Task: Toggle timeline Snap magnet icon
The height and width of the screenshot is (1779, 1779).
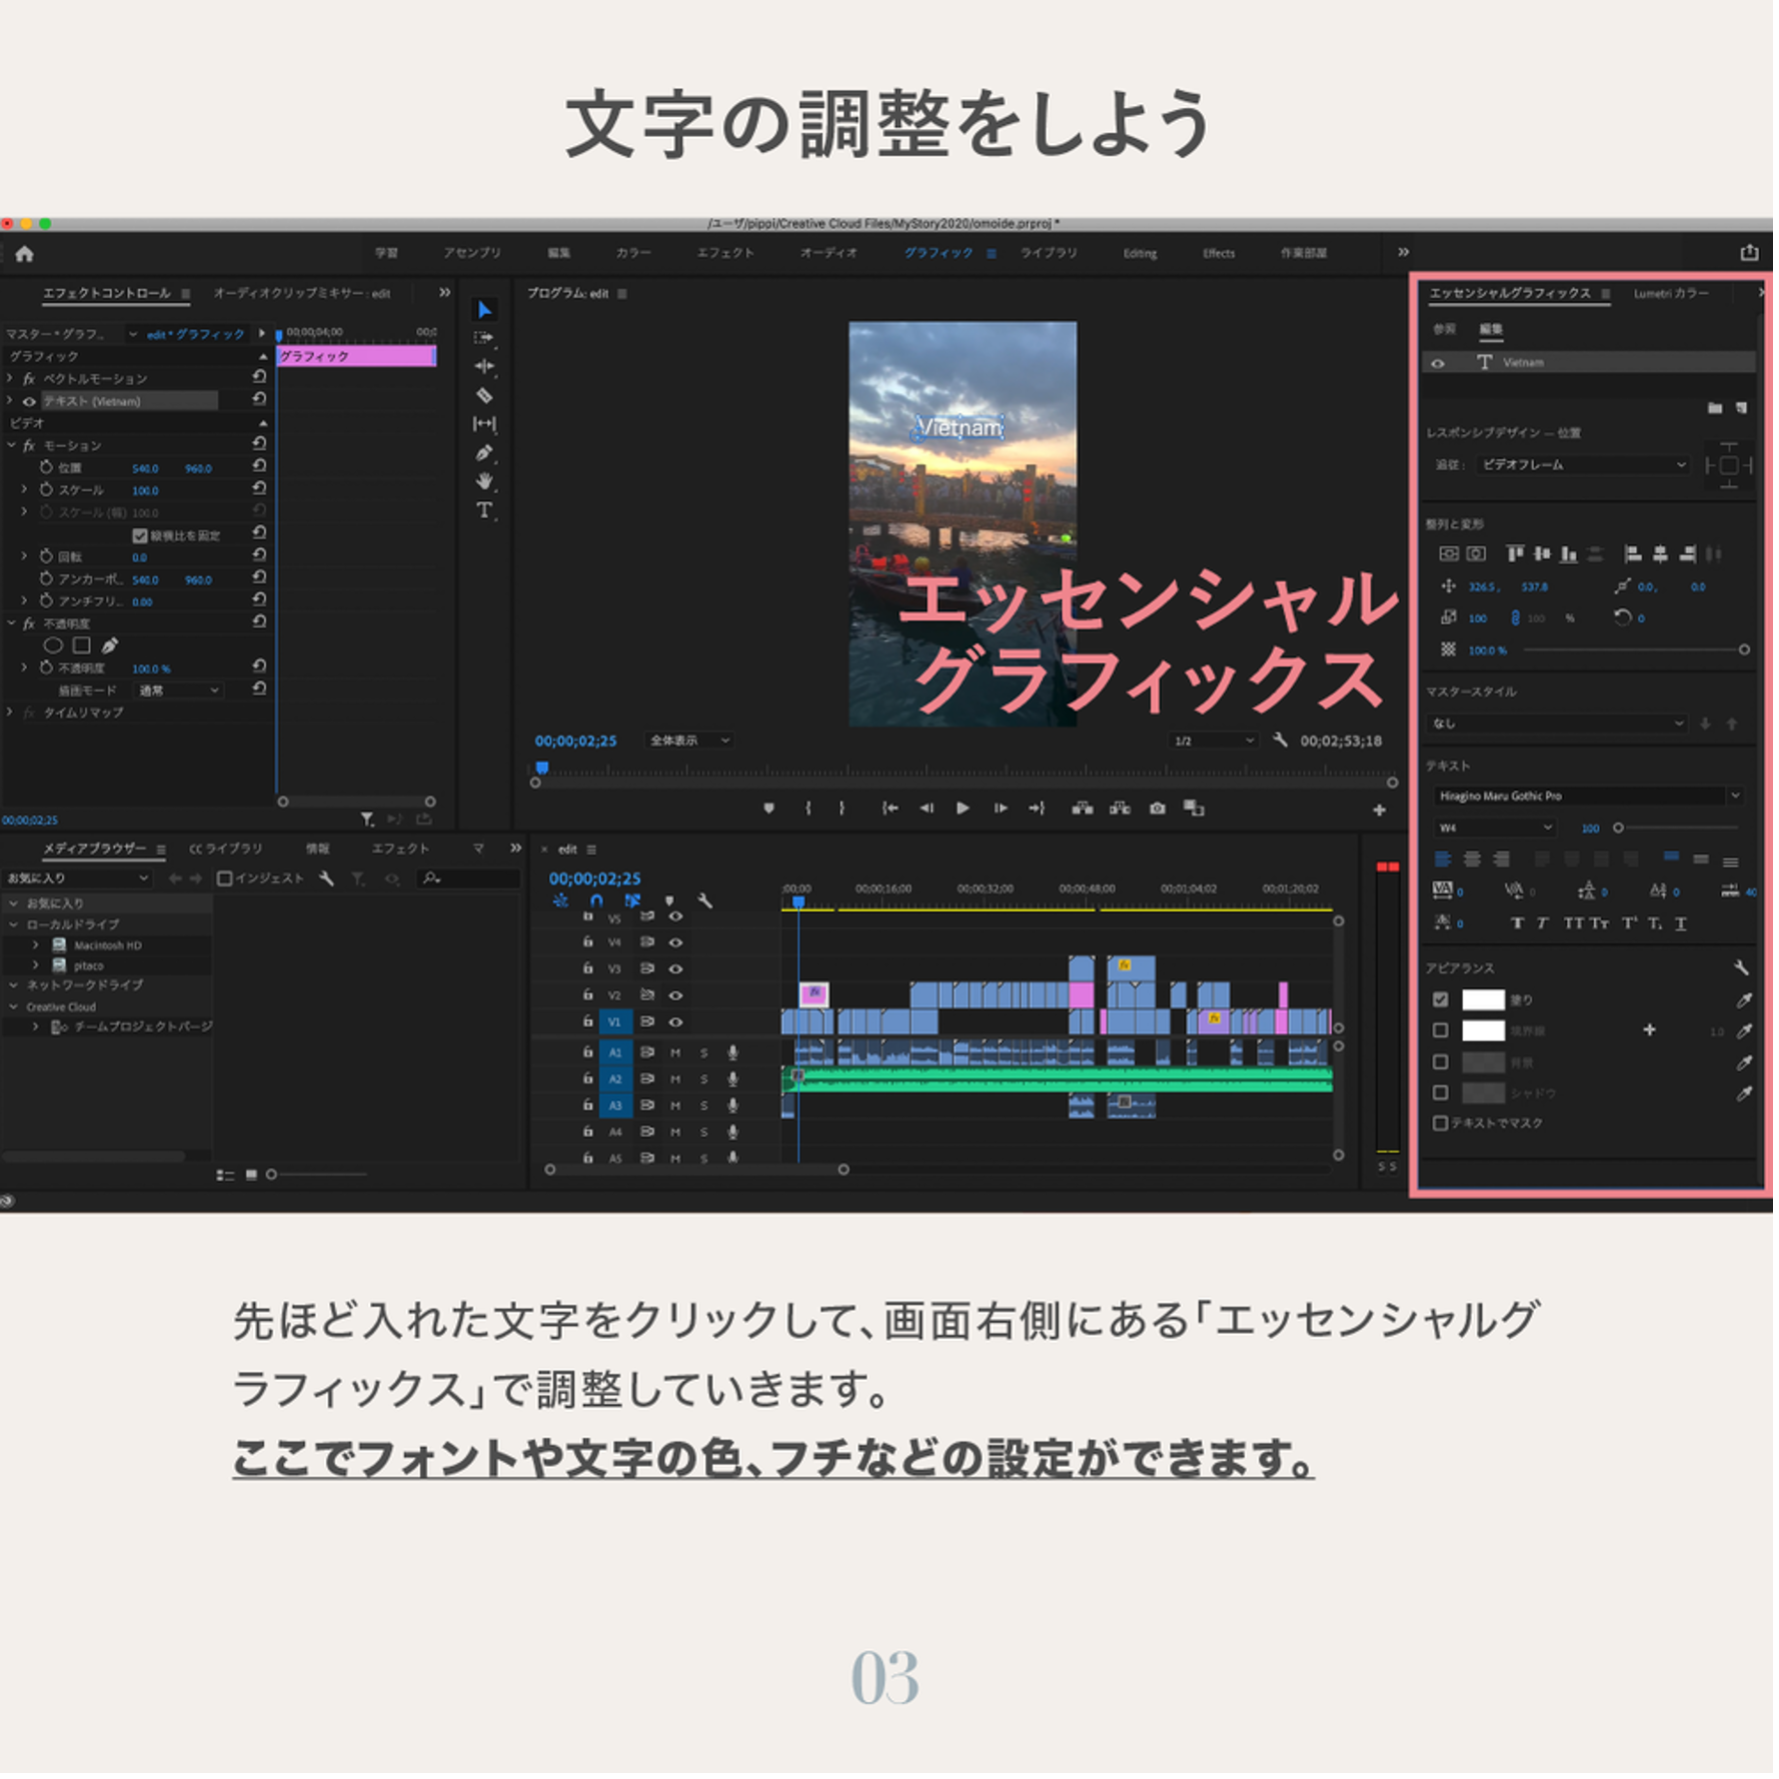Action: click(x=598, y=903)
